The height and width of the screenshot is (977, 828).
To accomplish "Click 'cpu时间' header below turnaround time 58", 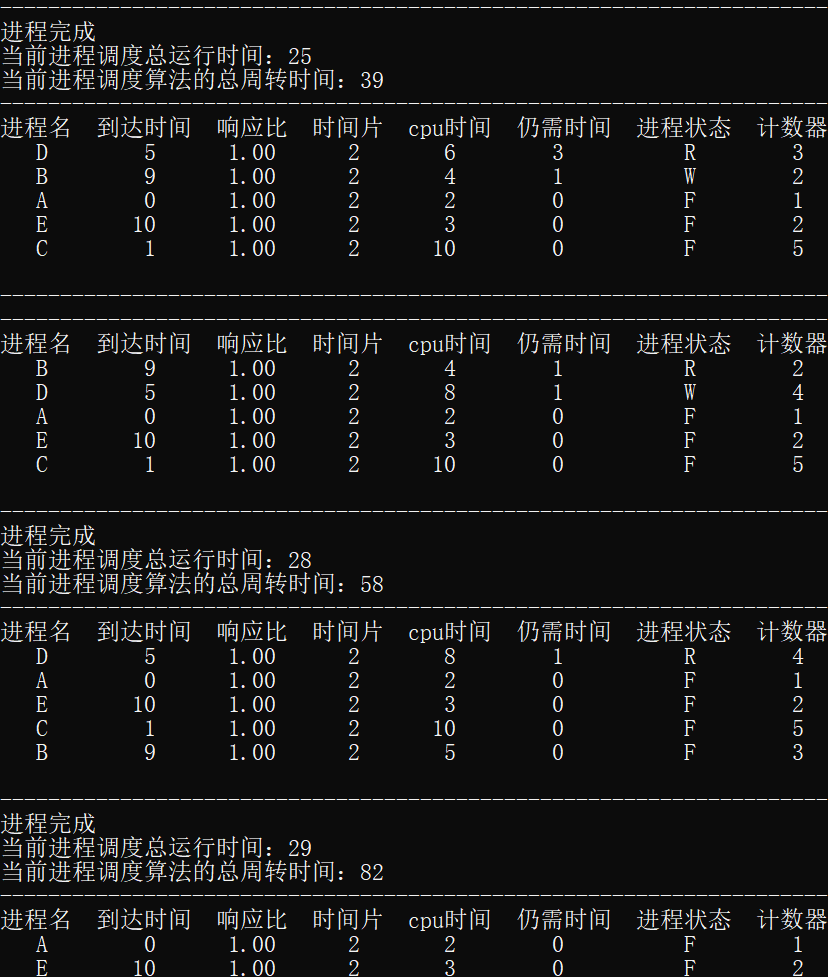I will click(x=450, y=632).
